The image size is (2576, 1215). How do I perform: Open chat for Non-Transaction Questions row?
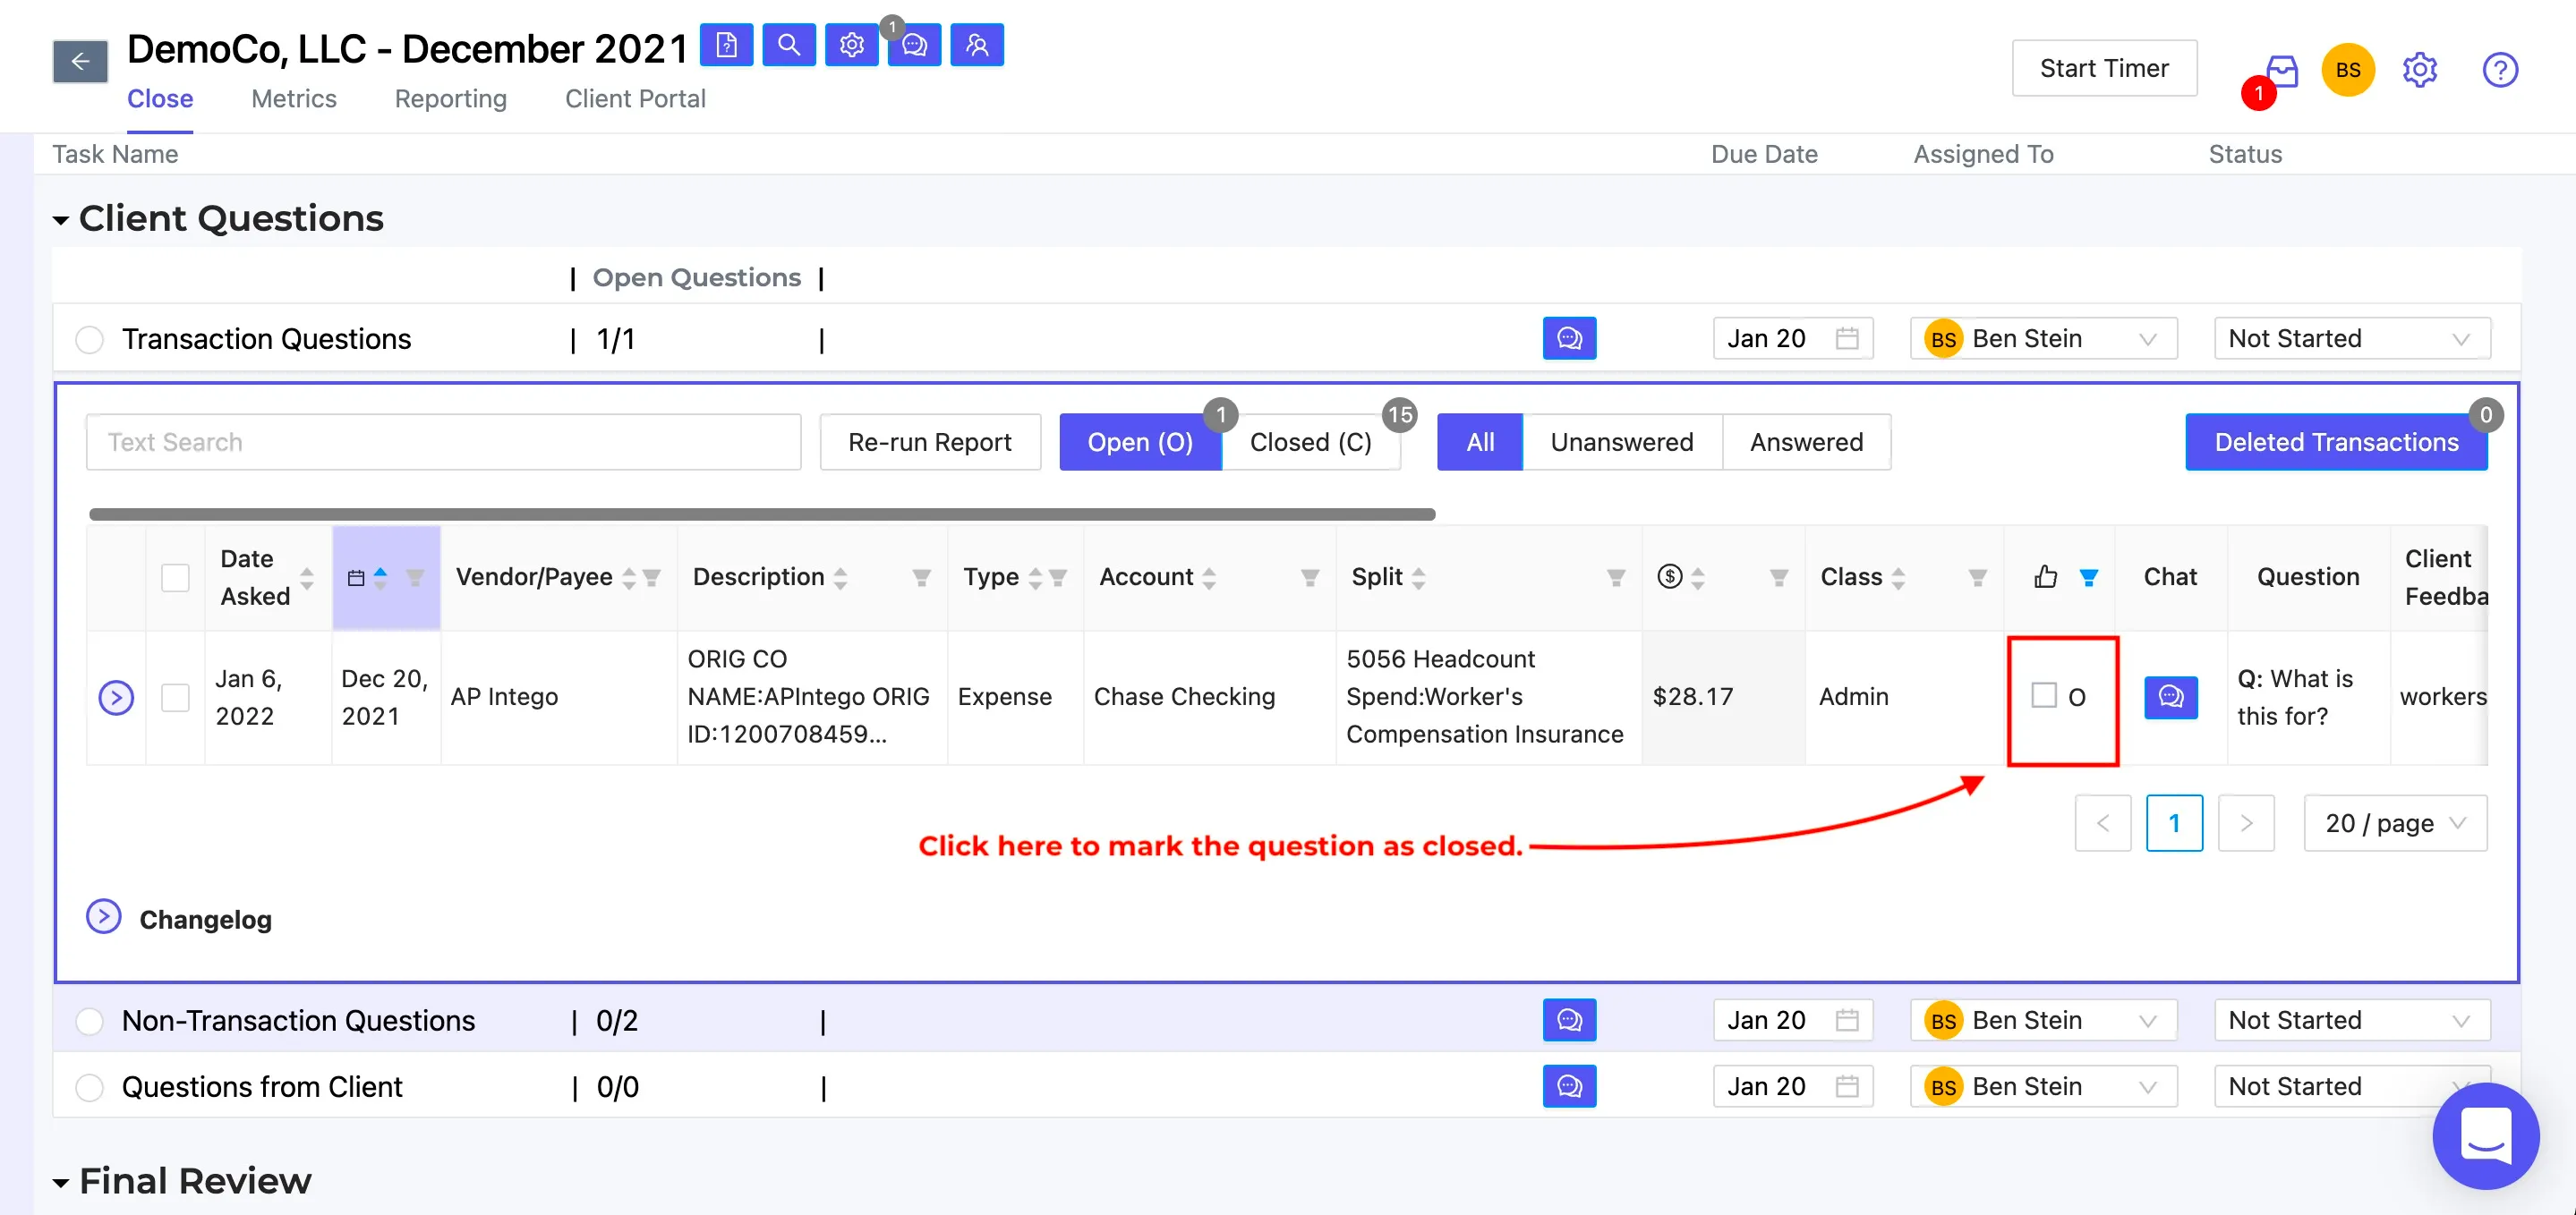tap(1570, 1020)
